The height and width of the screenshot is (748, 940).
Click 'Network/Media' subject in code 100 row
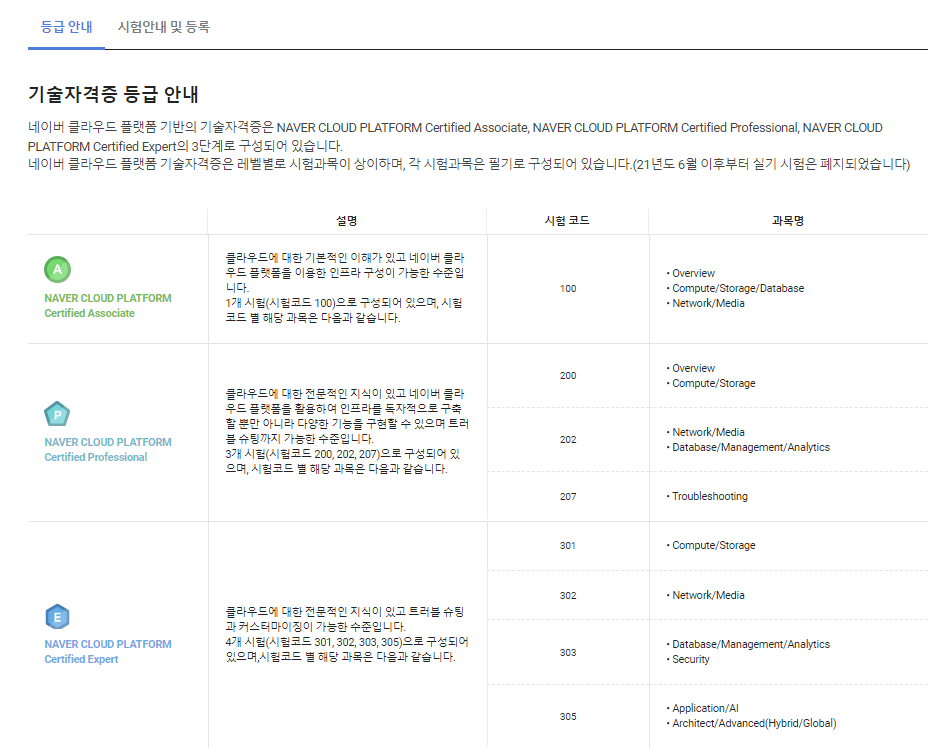coord(708,303)
